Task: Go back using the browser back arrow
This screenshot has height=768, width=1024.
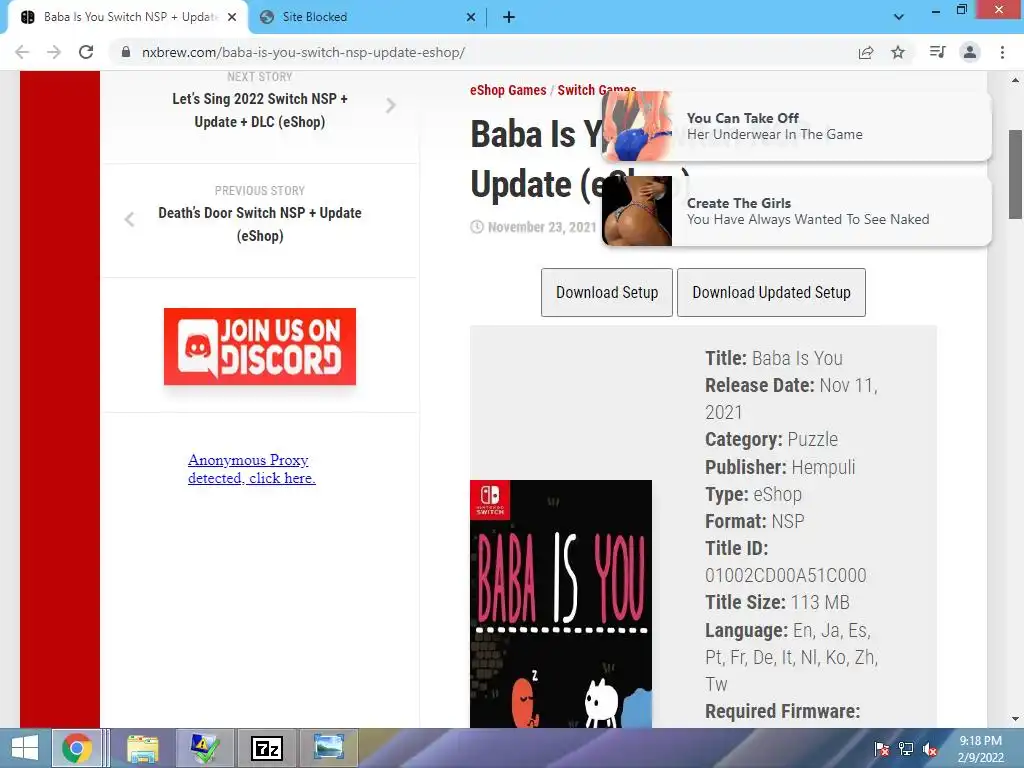Action: (x=22, y=52)
